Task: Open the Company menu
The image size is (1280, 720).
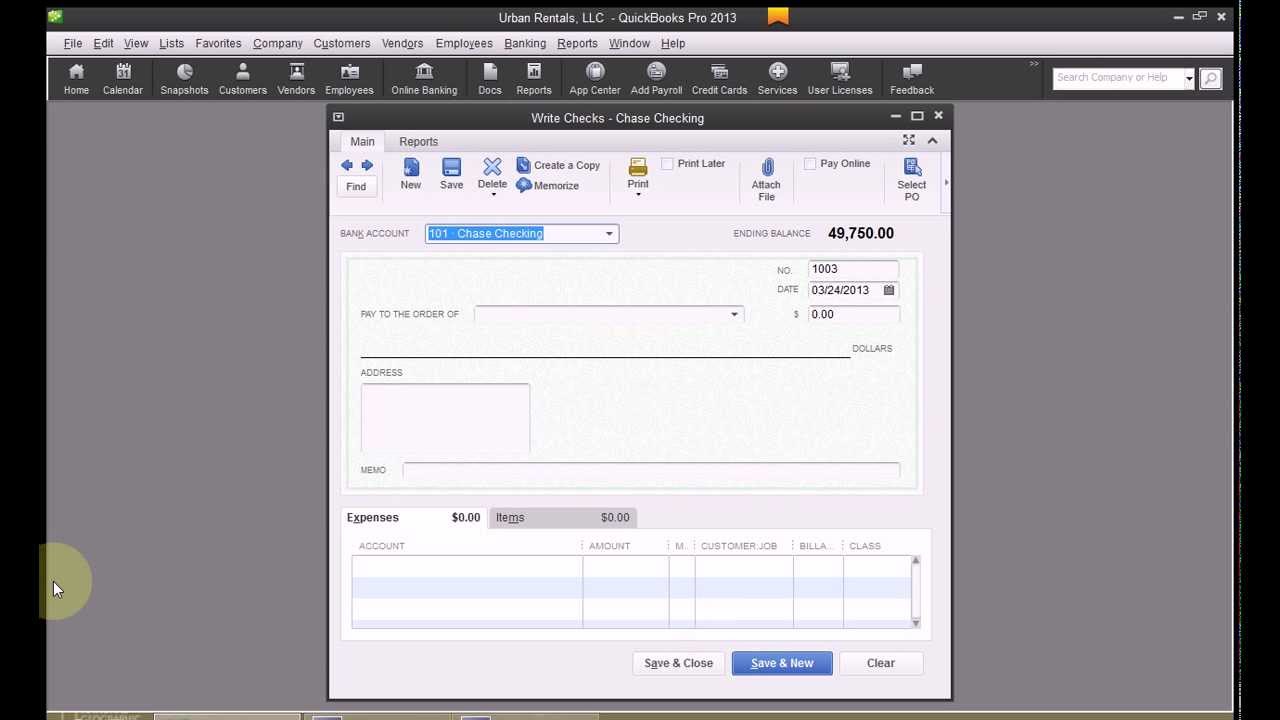Action: pyautogui.click(x=278, y=43)
